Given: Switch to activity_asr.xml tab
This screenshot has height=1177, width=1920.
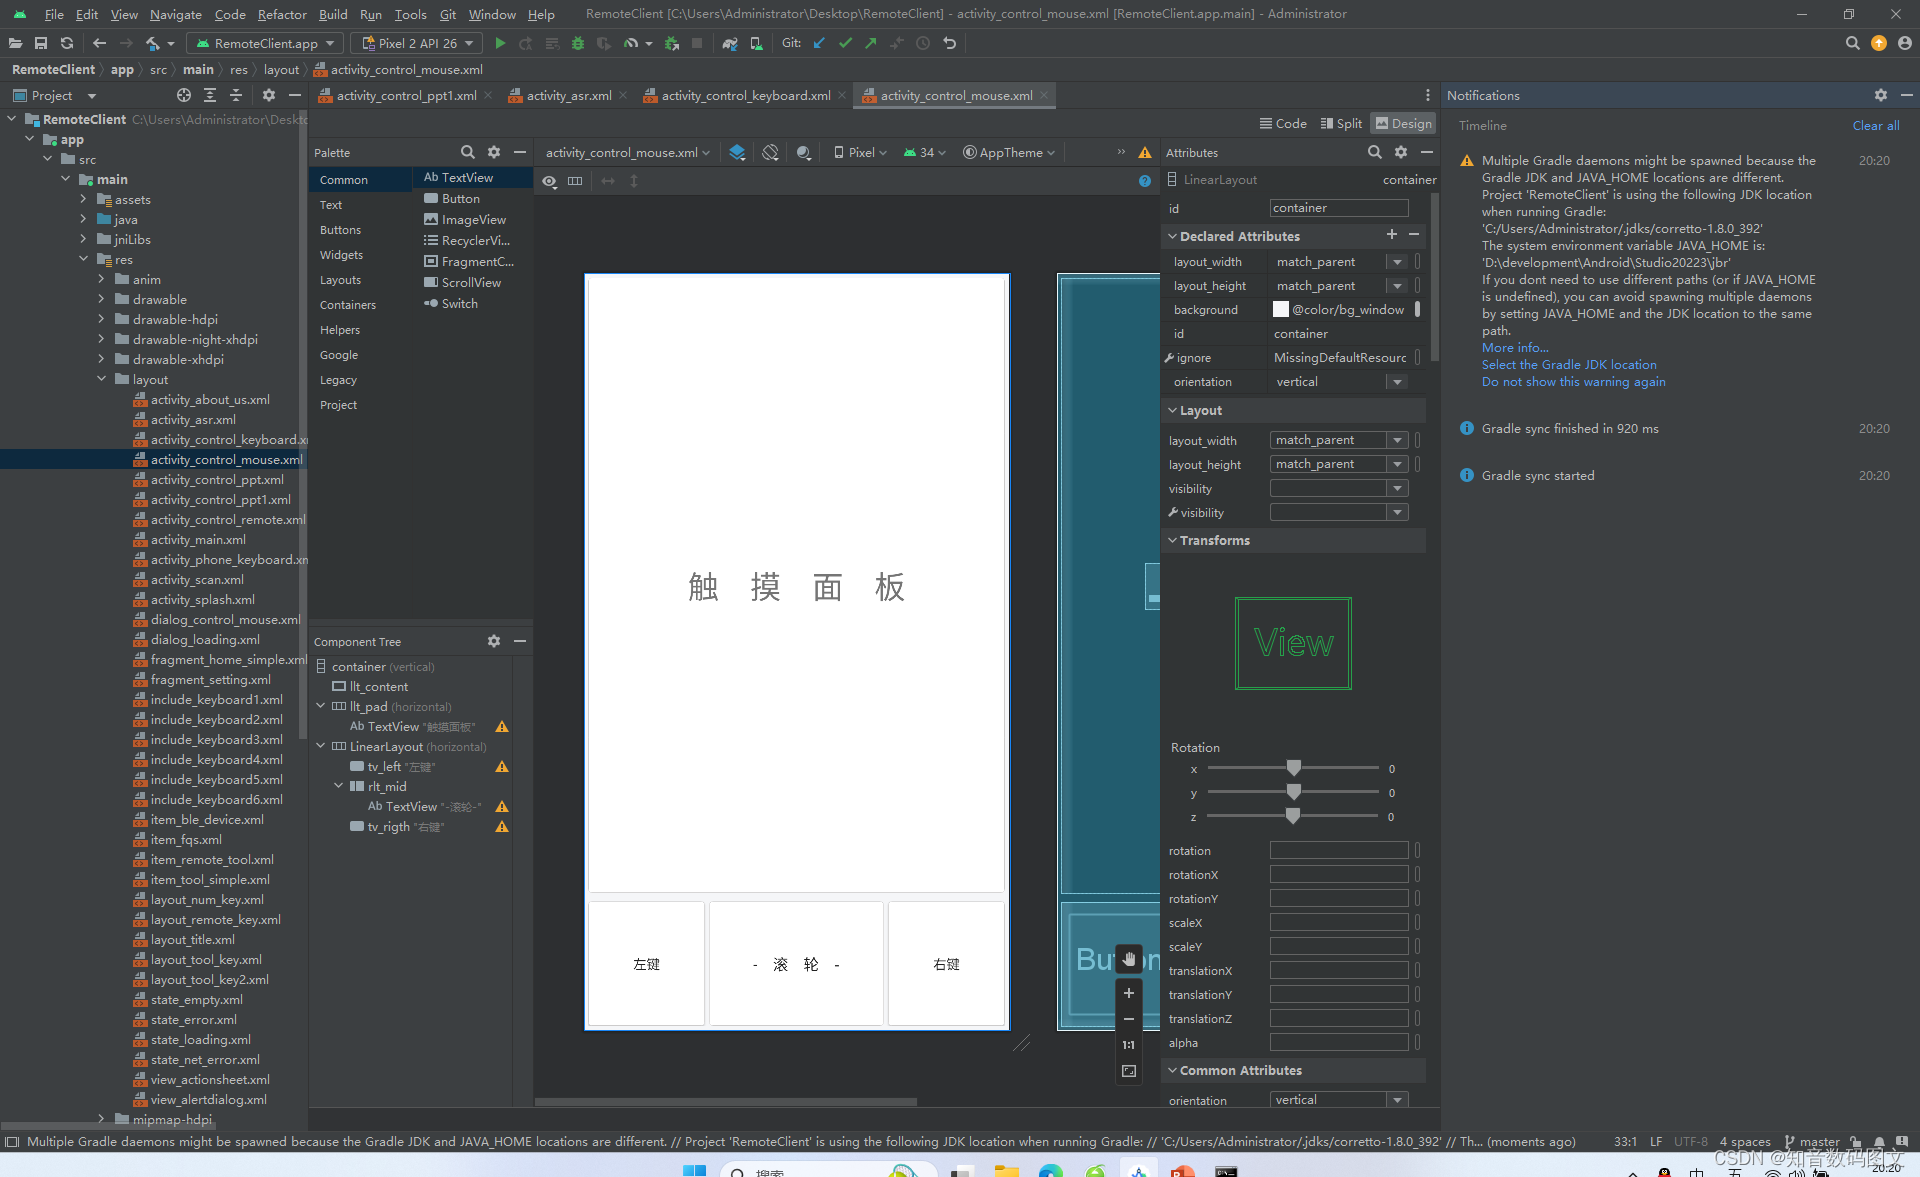Looking at the screenshot, I should point(568,96).
